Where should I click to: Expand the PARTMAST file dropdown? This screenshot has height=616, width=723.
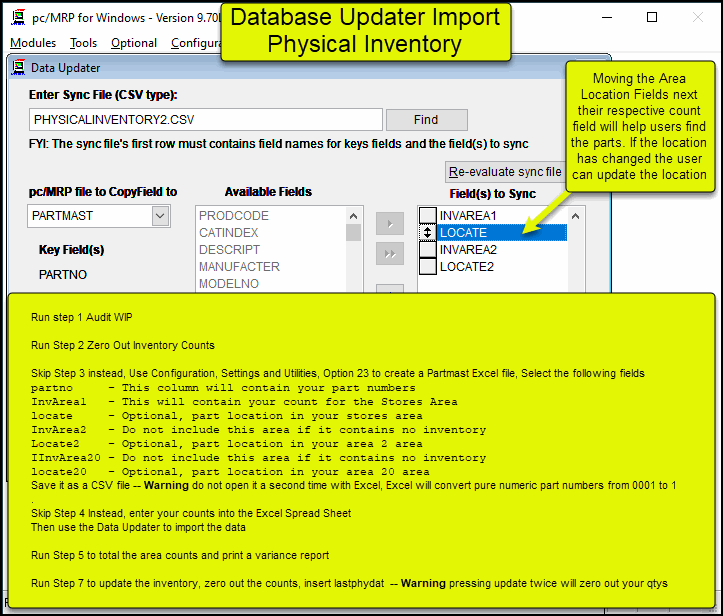(160, 216)
